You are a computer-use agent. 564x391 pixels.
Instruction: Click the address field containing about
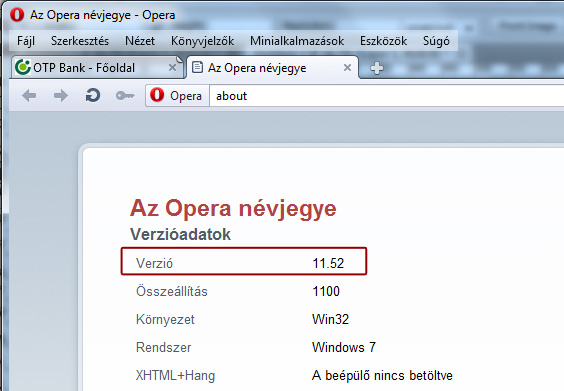coord(387,96)
